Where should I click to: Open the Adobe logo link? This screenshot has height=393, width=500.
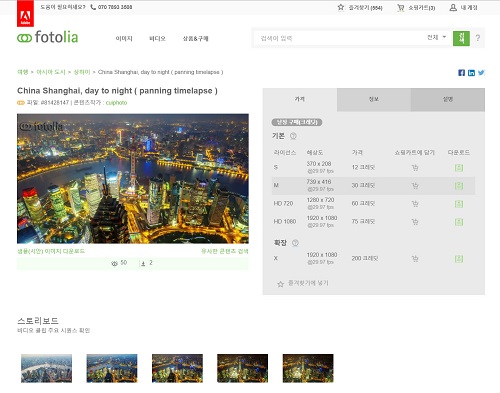point(25,14)
